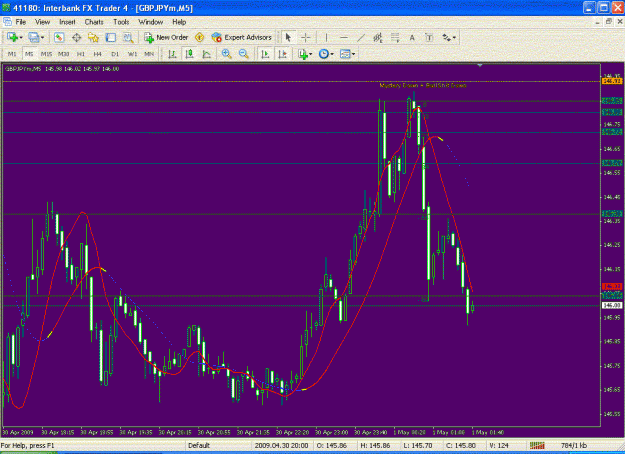Screen dimensions: 625x454
Task: Switch chart to Candlesticks mode
Action: (189, 54)
